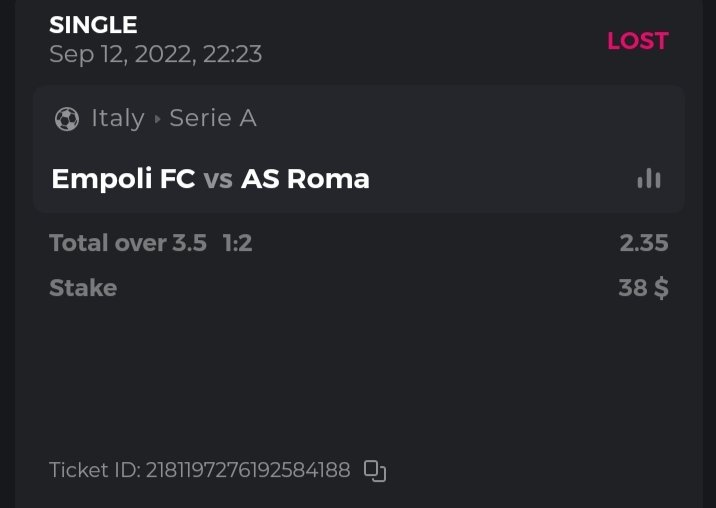Image resolution: width=716 pixels, height=508 pixels.
Task: Tap the AS Roma team name
Action: pyautogui.click(x=306, y=179)
